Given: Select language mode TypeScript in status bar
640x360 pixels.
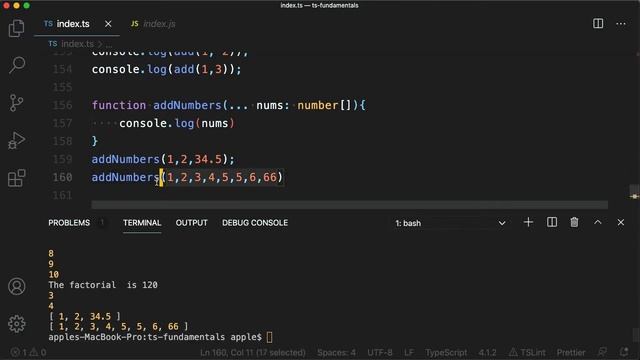Looking at the screenshot, I should tap(446, 352).
